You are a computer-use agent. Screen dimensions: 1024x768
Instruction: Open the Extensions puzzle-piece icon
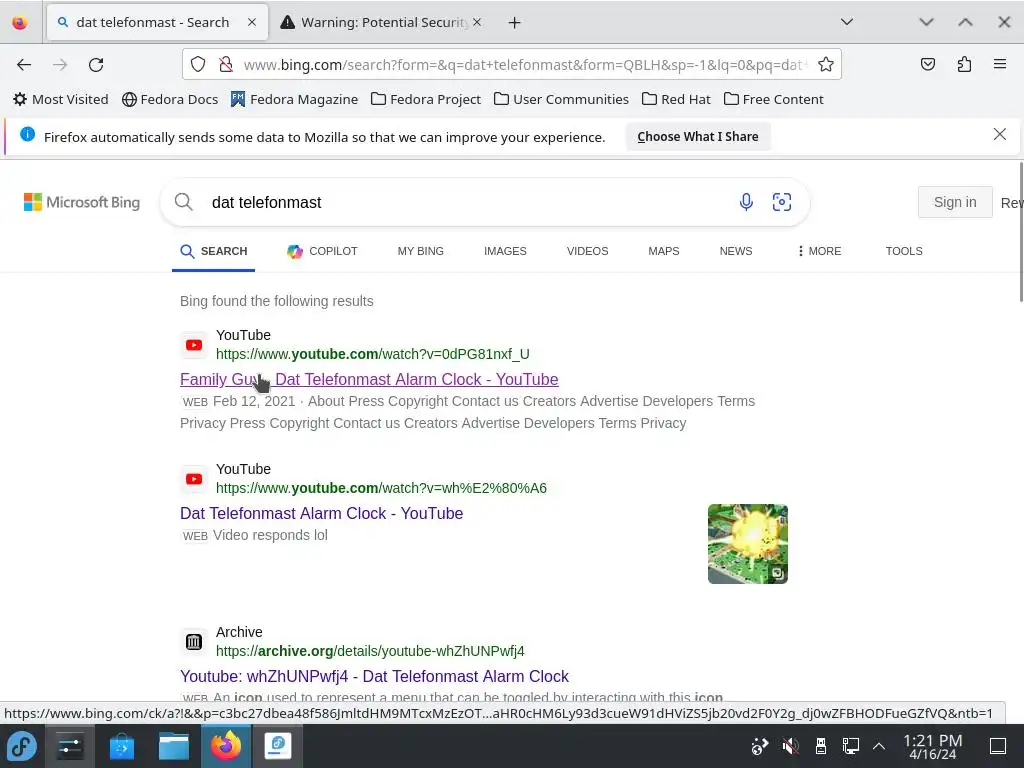click(964, 64)
